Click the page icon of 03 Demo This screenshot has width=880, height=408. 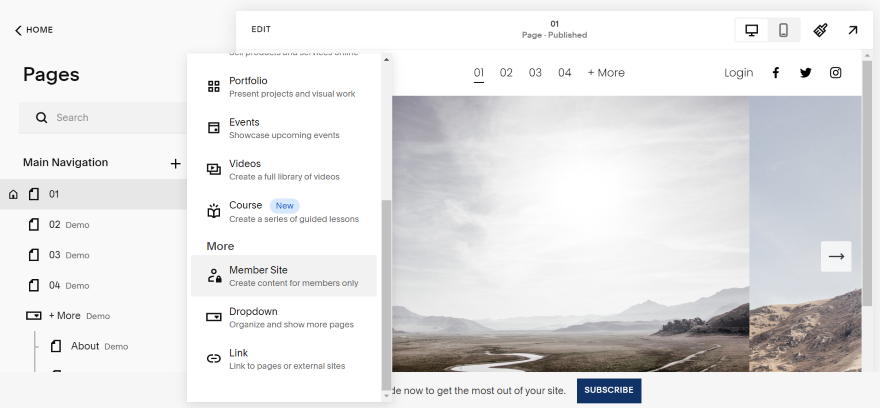34,255
